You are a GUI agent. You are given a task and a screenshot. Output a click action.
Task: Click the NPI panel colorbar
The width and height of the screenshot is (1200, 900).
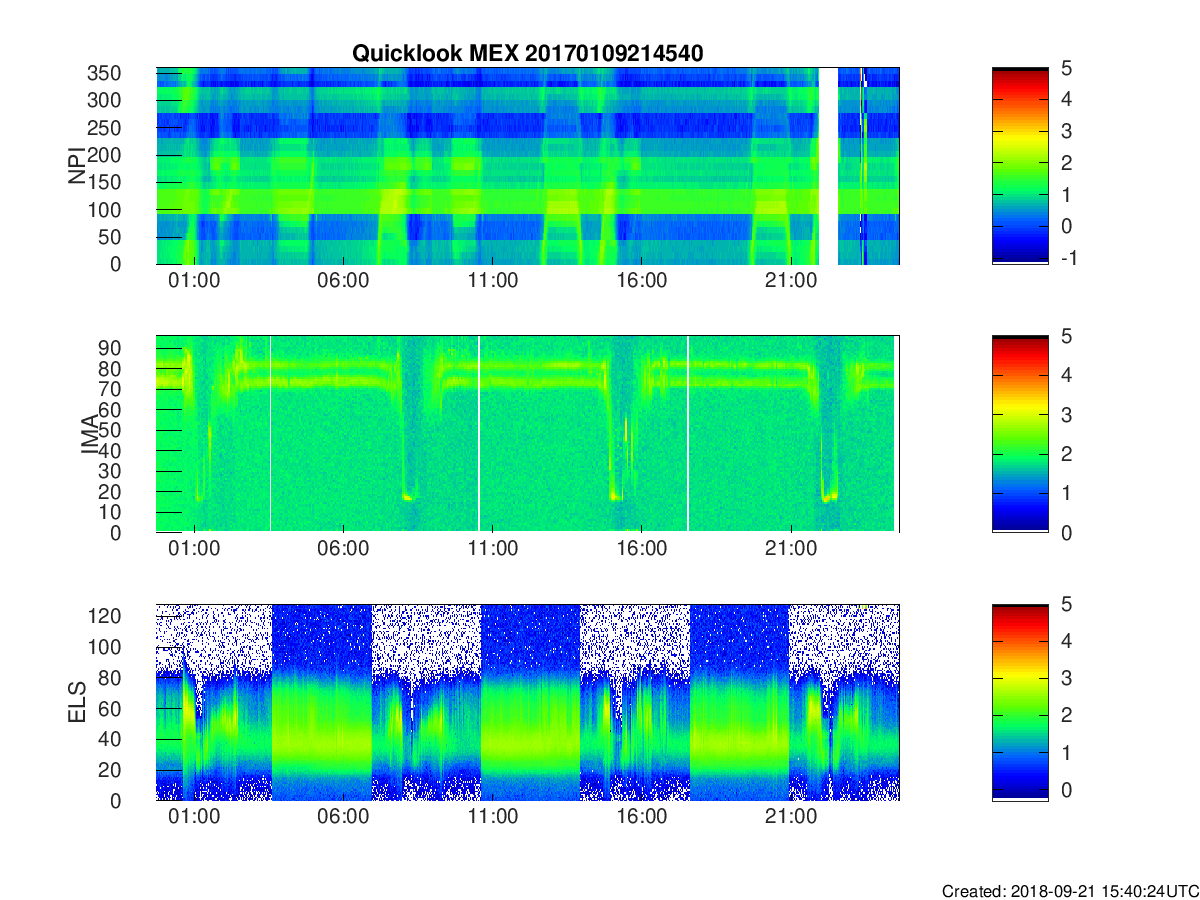tap(1020, 166)
